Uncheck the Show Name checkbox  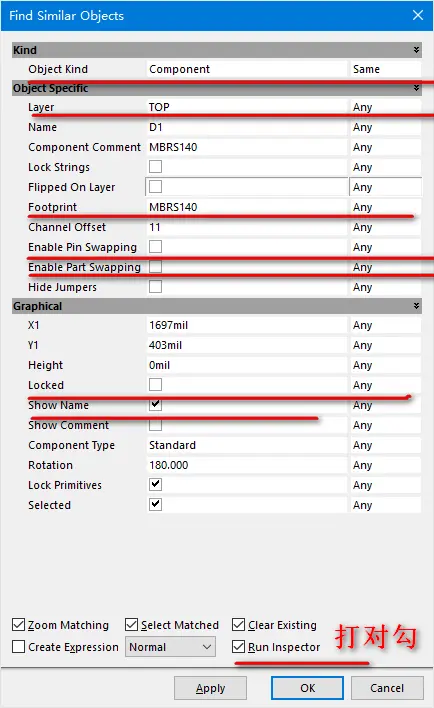pos(155,405)
